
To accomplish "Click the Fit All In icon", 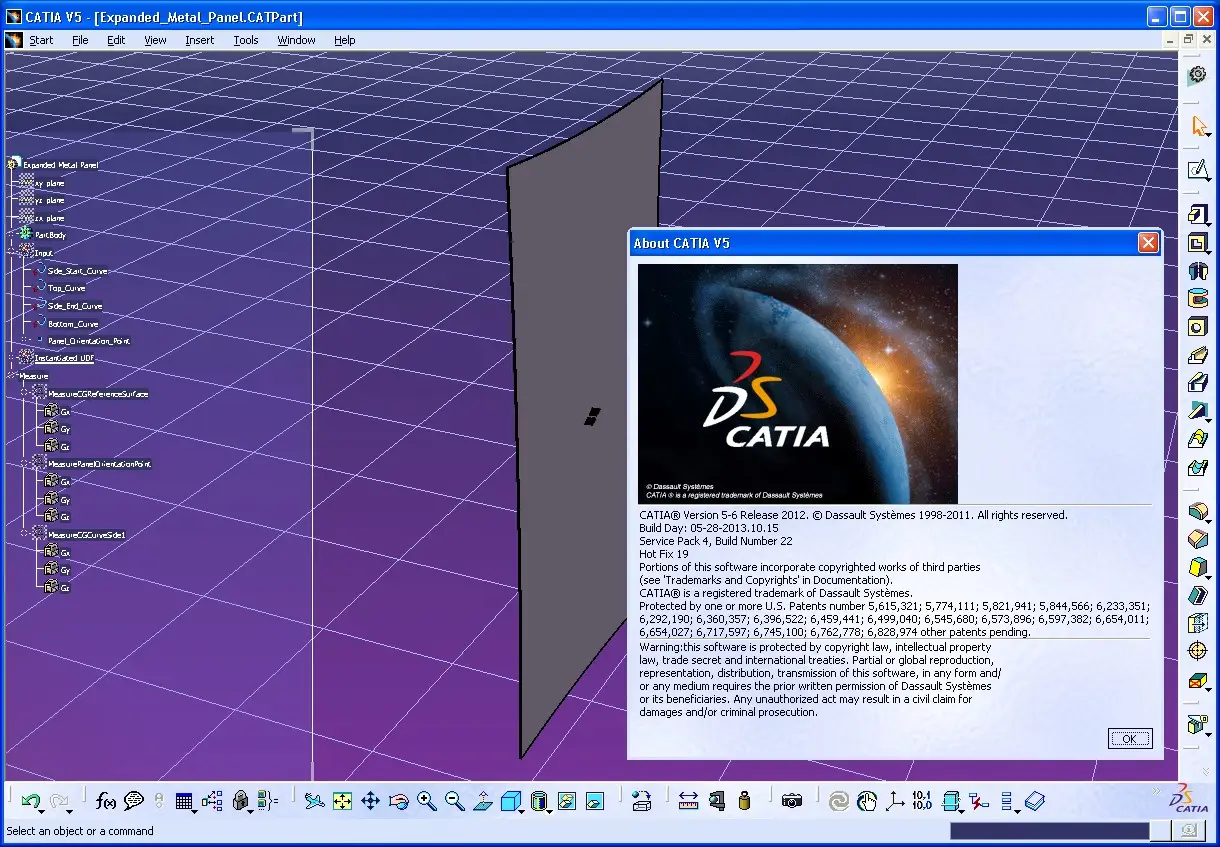I will pyautogui.click(x=343, y=801).
